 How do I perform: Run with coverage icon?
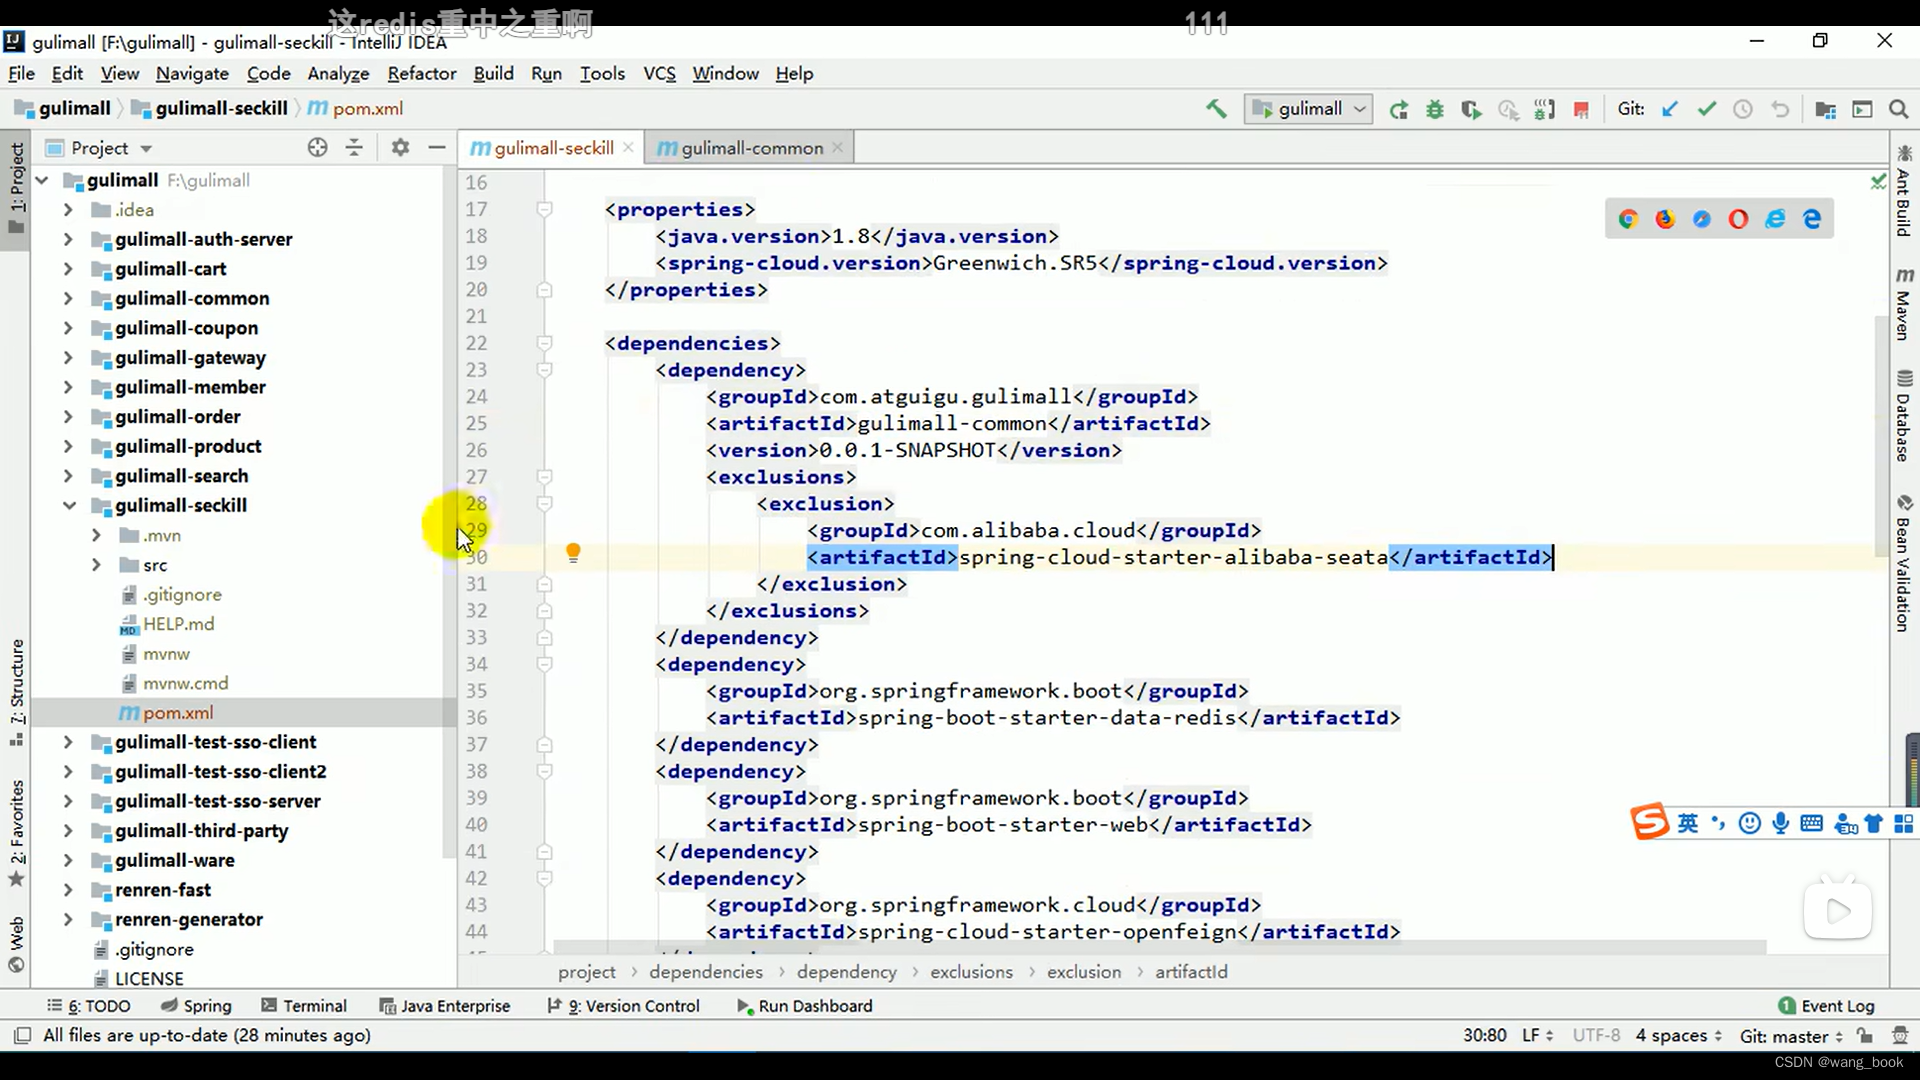pos(1471,109)
